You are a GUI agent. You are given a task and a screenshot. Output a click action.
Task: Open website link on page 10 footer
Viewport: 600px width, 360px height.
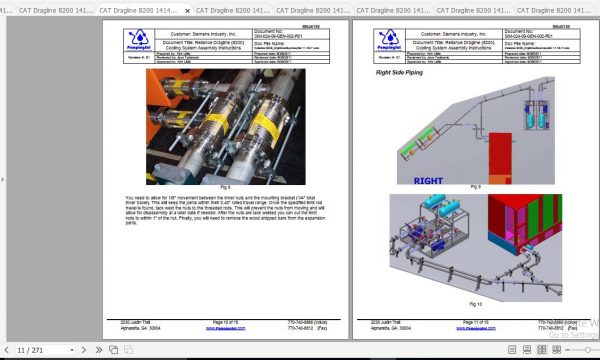click(225, 328)
